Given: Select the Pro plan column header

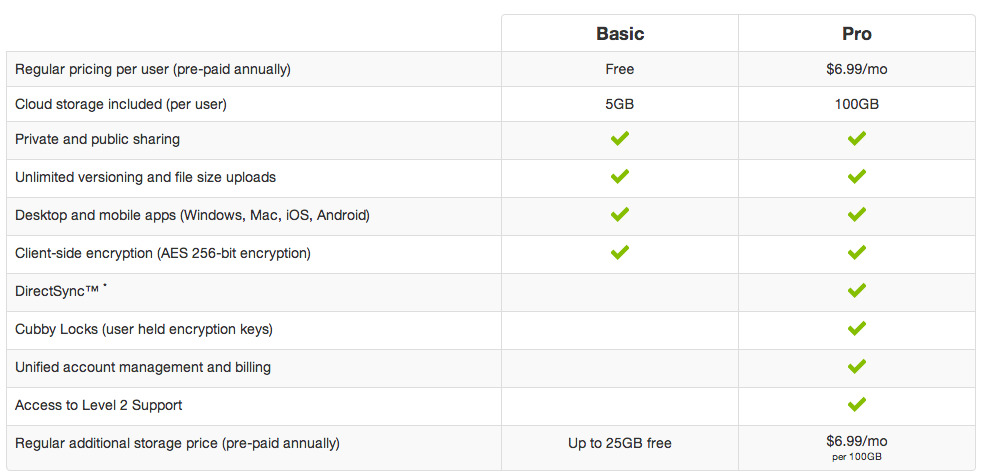Looking at the screenshot, I should 856,34.
